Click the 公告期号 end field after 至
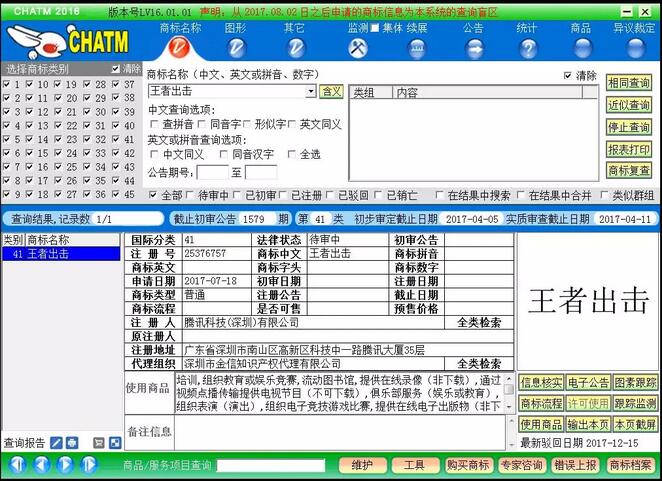The image size is (662, 481). click(x=261, y=172)
